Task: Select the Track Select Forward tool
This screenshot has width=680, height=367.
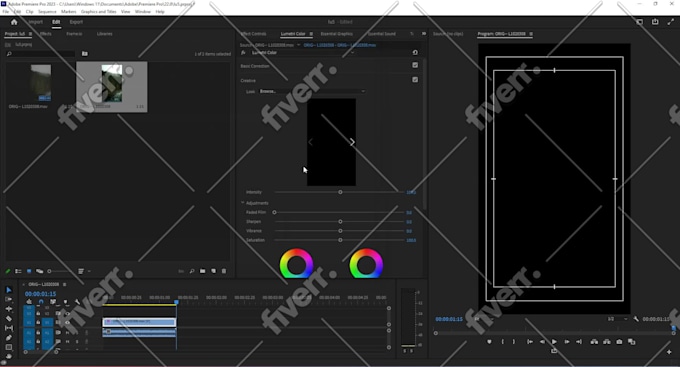Action: point(9,299)
